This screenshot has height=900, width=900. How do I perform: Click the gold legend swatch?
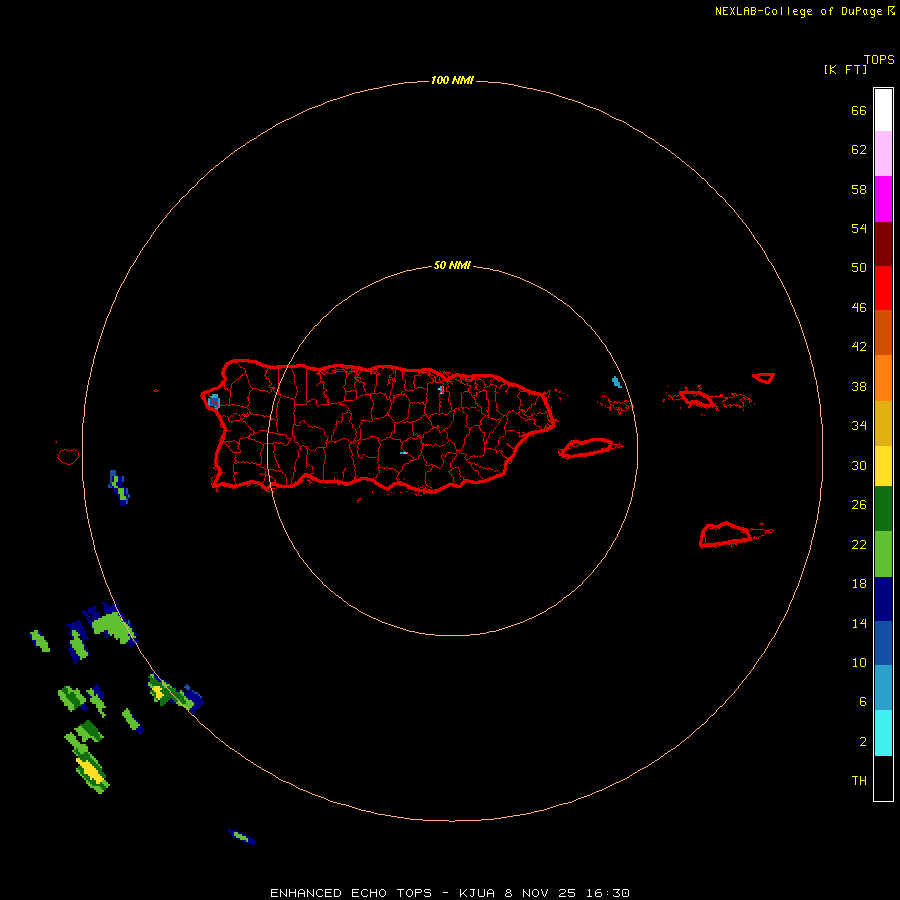[x=883, y=423]
